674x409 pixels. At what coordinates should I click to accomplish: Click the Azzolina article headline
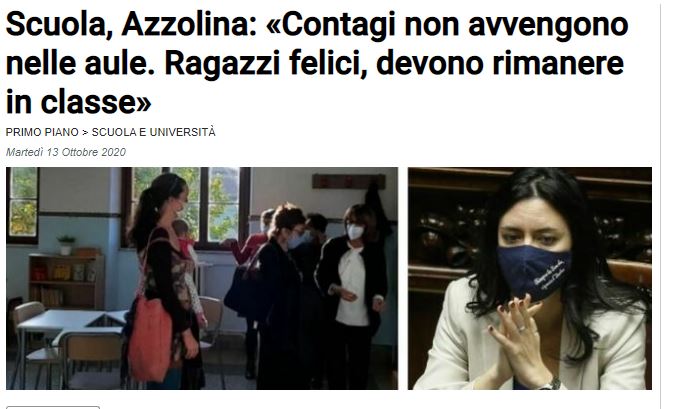click(x=317, y=63)
